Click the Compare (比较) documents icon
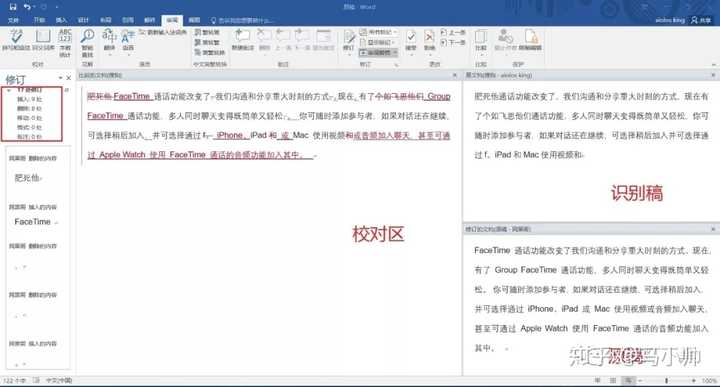The height and width of the screenshot is (387, 720). pos(481,40)
